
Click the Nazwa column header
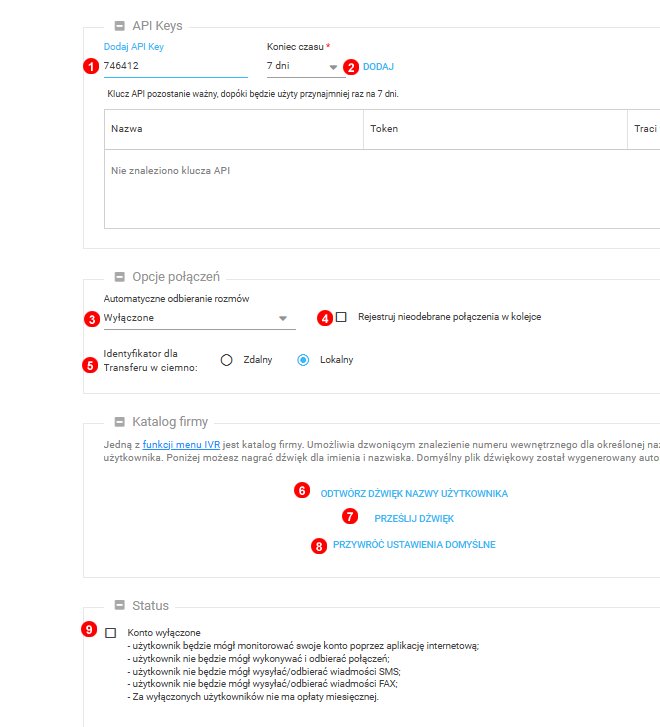pyautogui.click(x=127, y=129)
